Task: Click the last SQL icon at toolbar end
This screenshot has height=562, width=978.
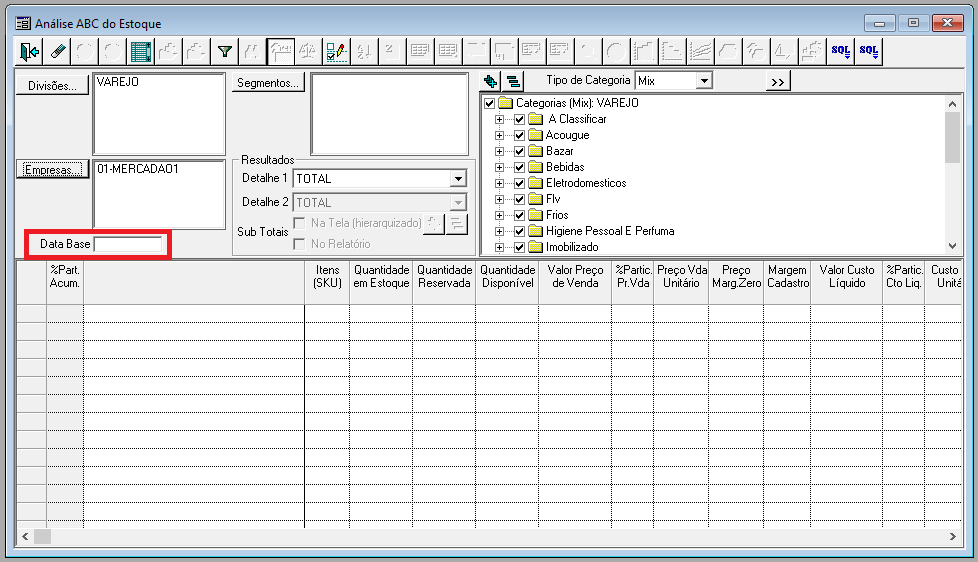Action: 868,51
